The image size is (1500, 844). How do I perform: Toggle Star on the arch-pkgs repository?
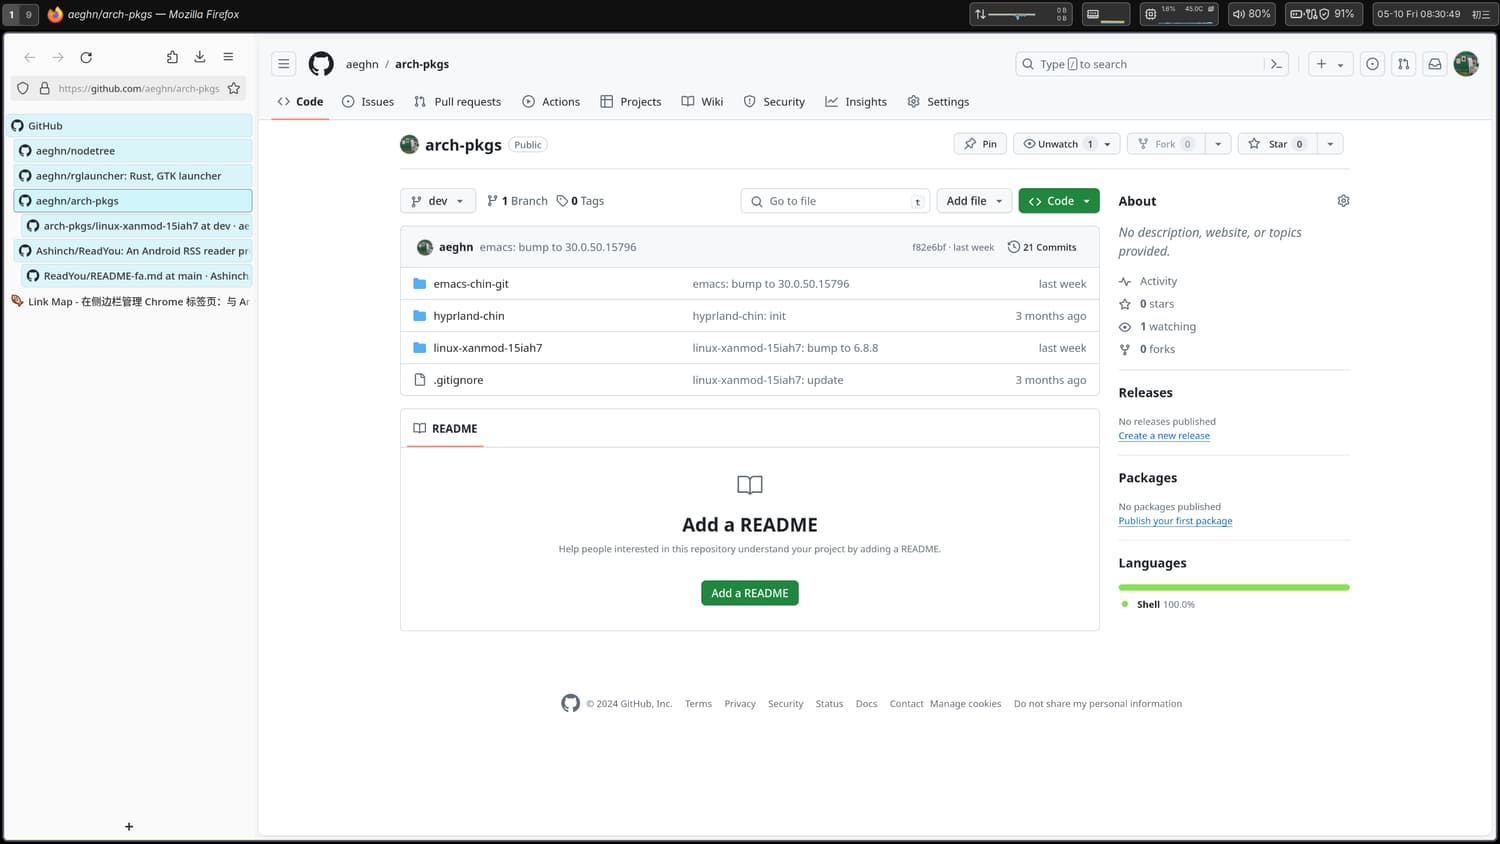tap(1277, 144)
